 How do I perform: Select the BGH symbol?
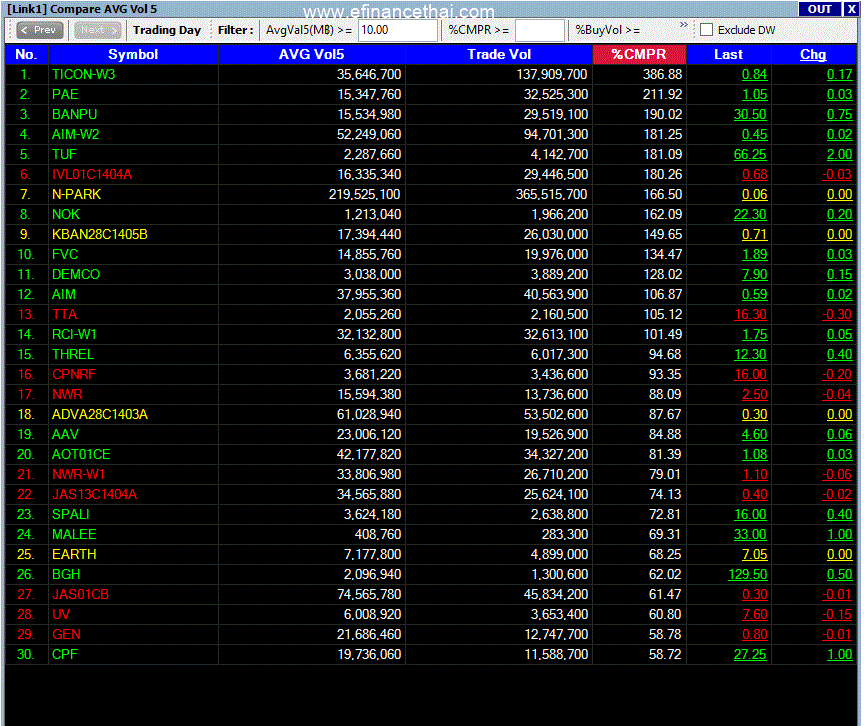66,575
